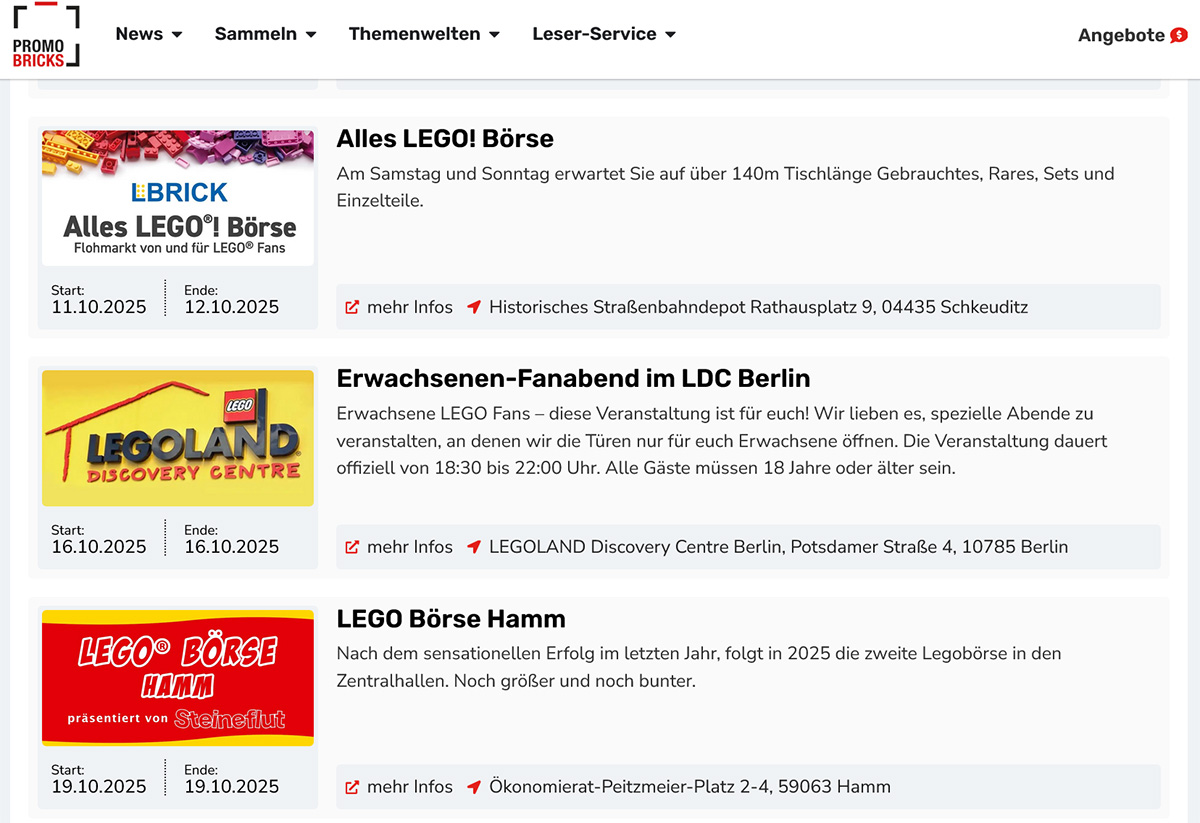Image resolution: width=1200 pixels, height=823 pixels.
Task: Expand the Themenwelten dropdown arrow
Action: (494, 35)
